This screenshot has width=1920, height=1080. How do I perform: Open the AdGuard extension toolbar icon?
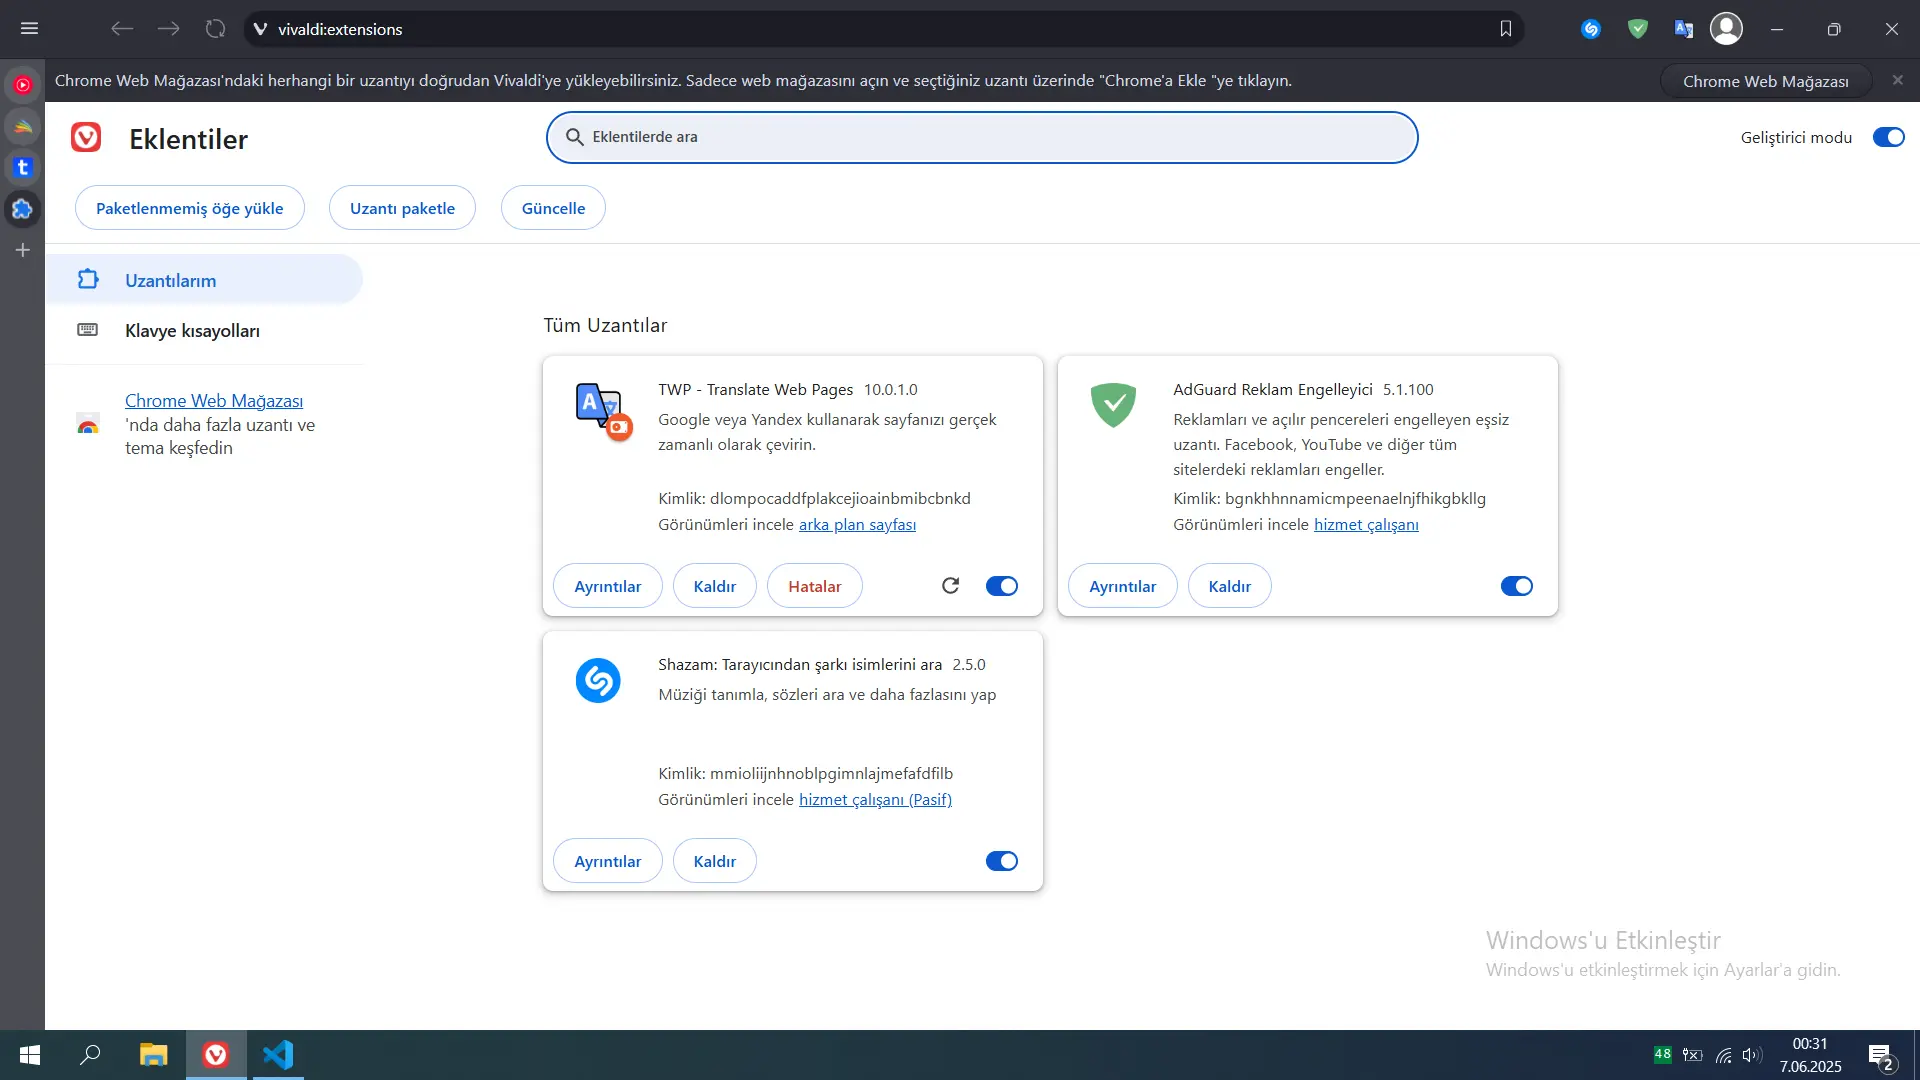(x=1638, y=29)
